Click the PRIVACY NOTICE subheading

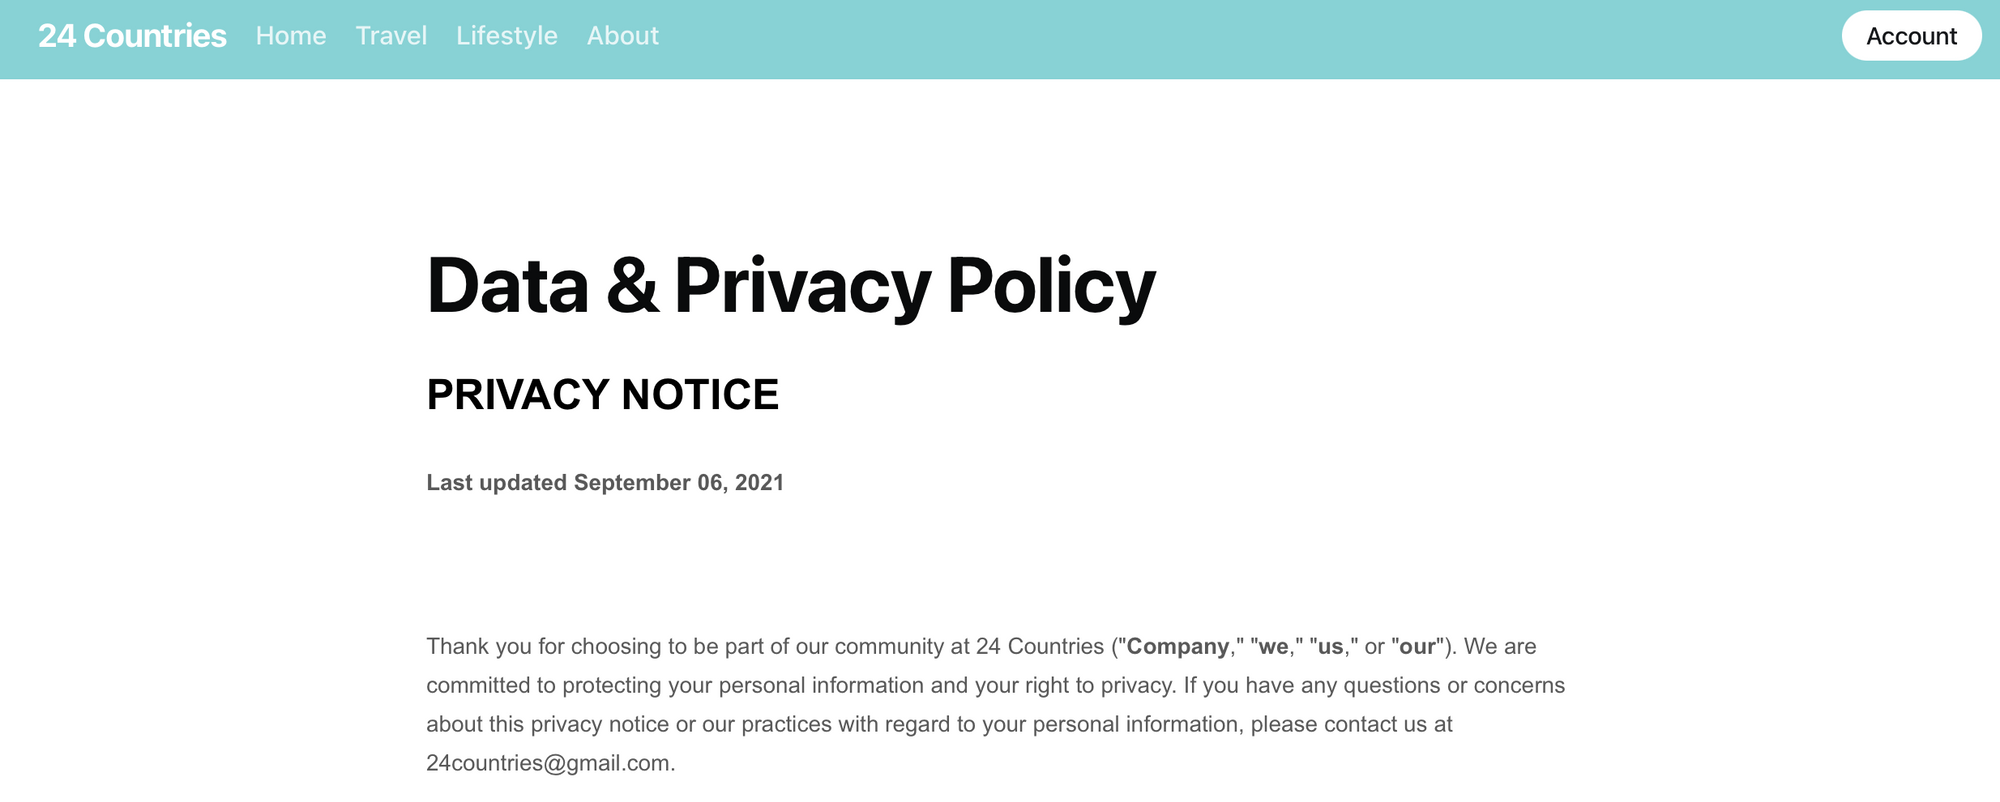[602, 395]
